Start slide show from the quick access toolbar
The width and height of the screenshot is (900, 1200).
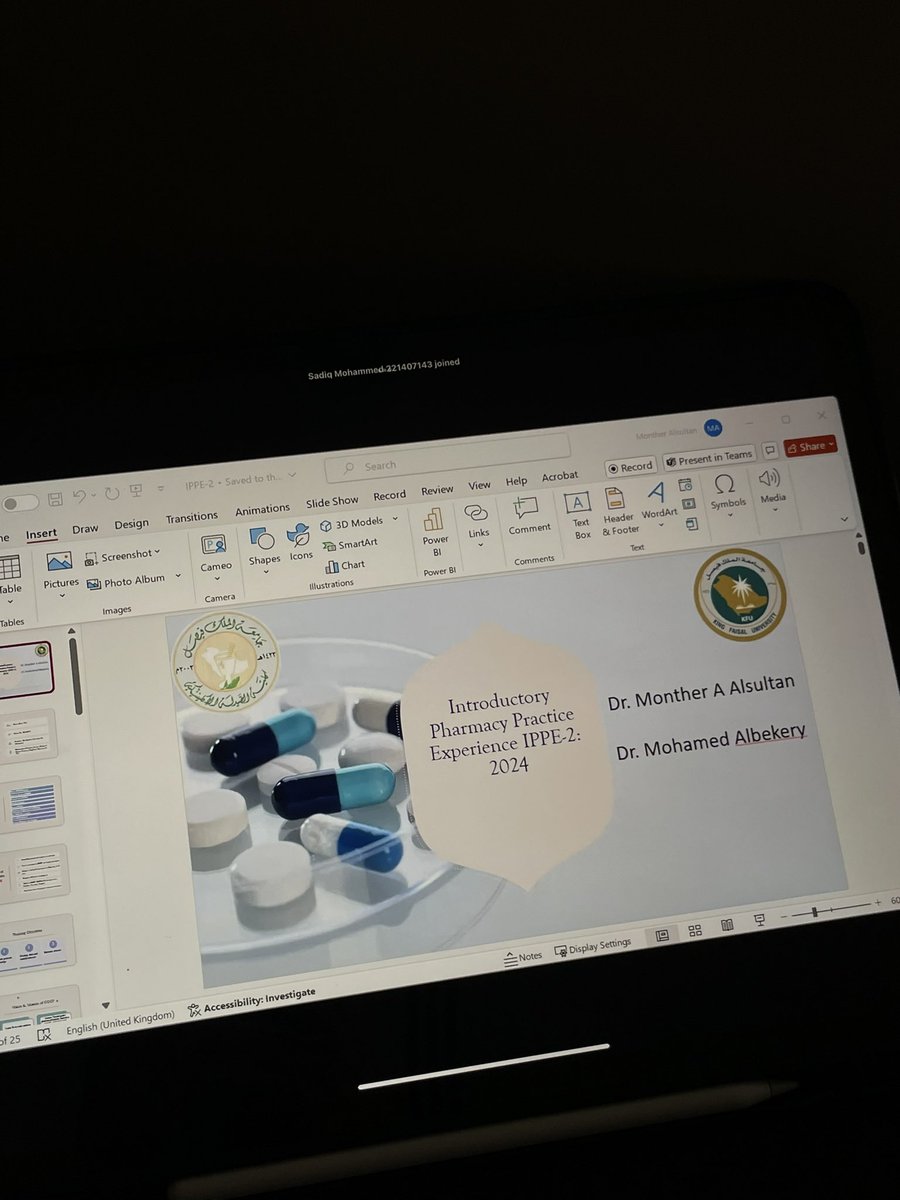(136, 489)
